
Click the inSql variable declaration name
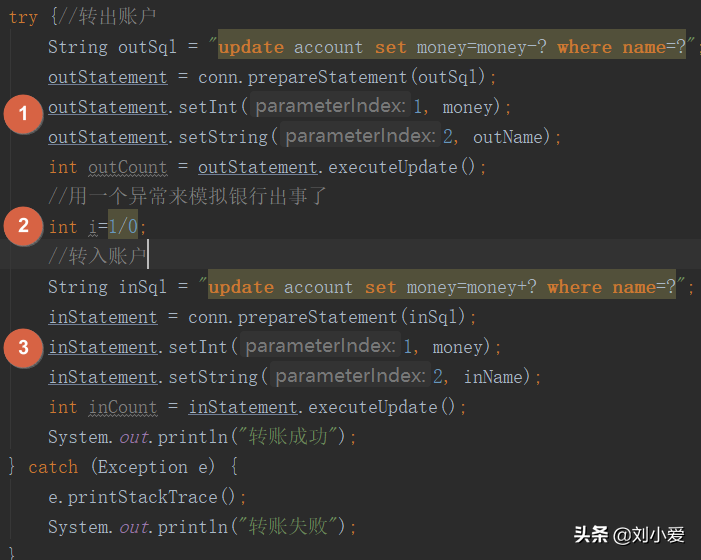(142, 287)
